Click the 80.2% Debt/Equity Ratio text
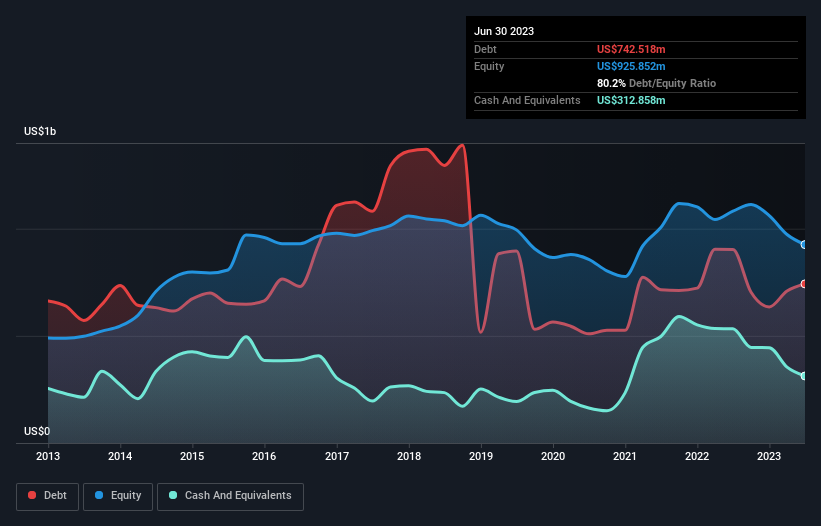Image resolution: width=821 pixels, height=526 pixels. [x=656, y=83]
